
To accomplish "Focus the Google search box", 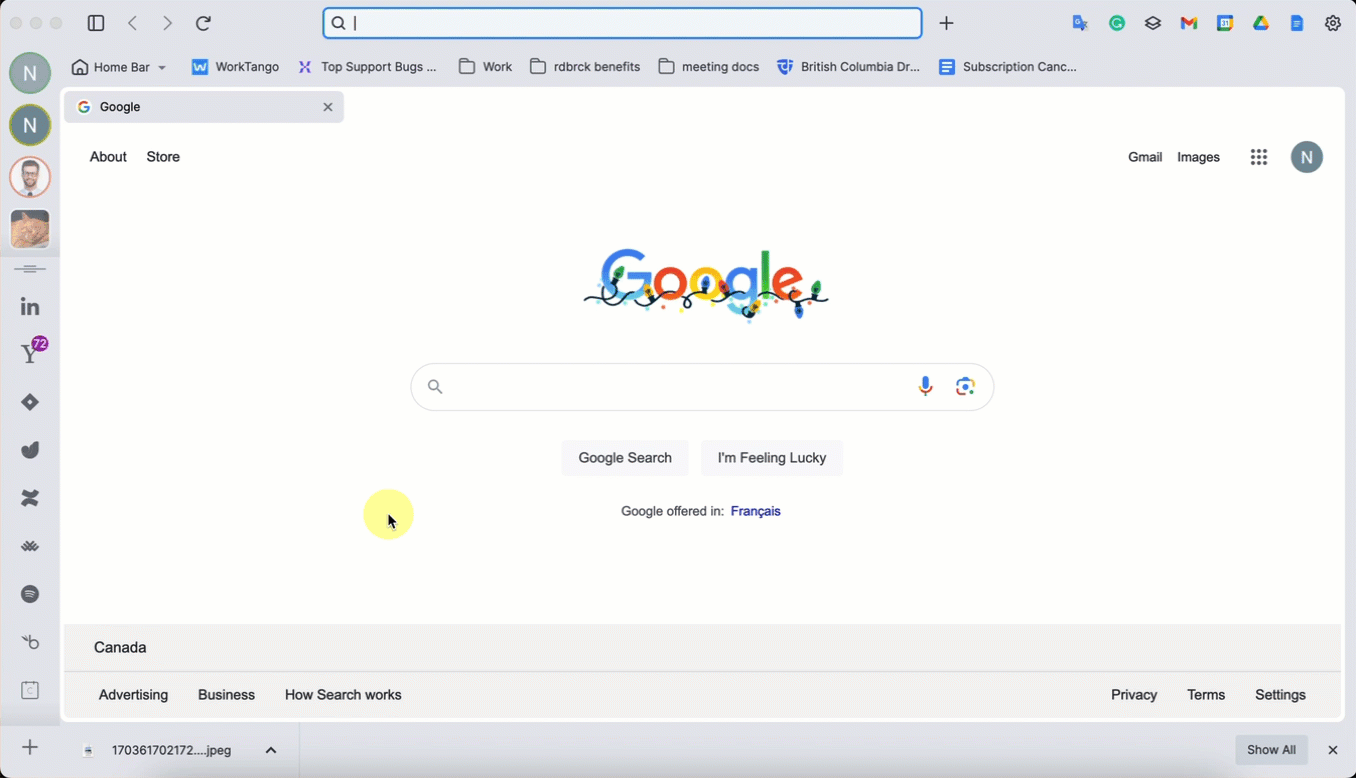I will click(x=702, y=387).
